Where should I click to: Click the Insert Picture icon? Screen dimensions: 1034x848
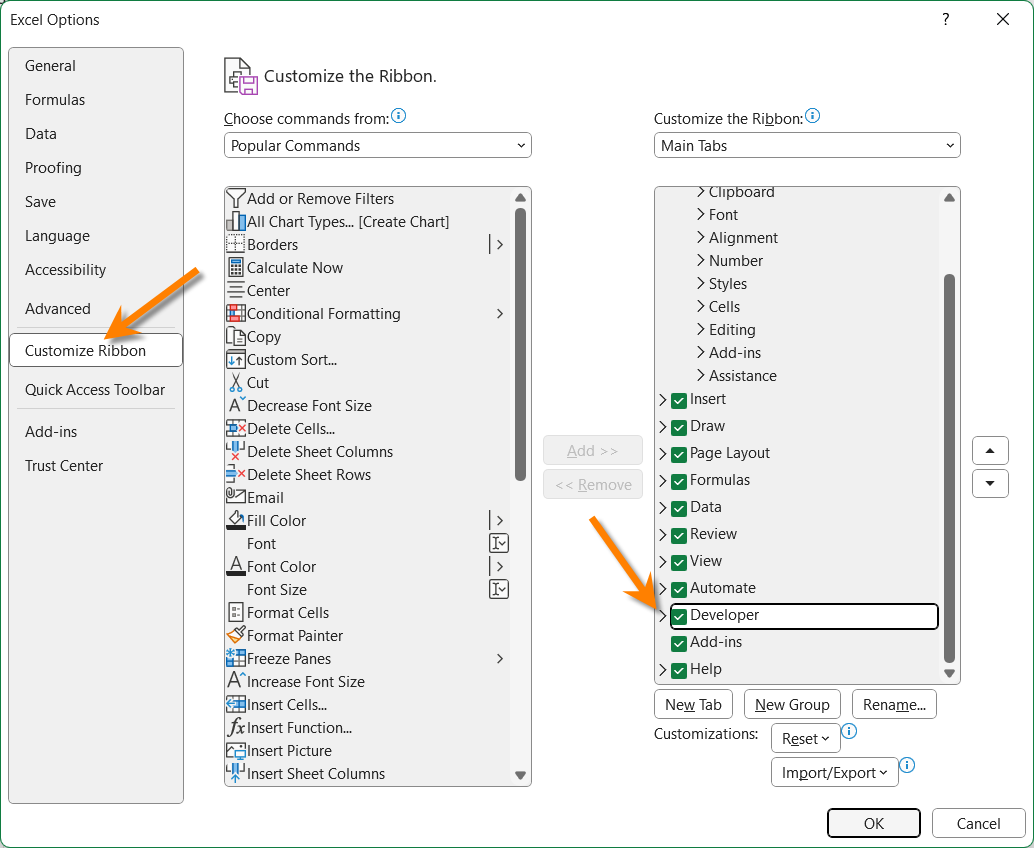click(235, 750)
